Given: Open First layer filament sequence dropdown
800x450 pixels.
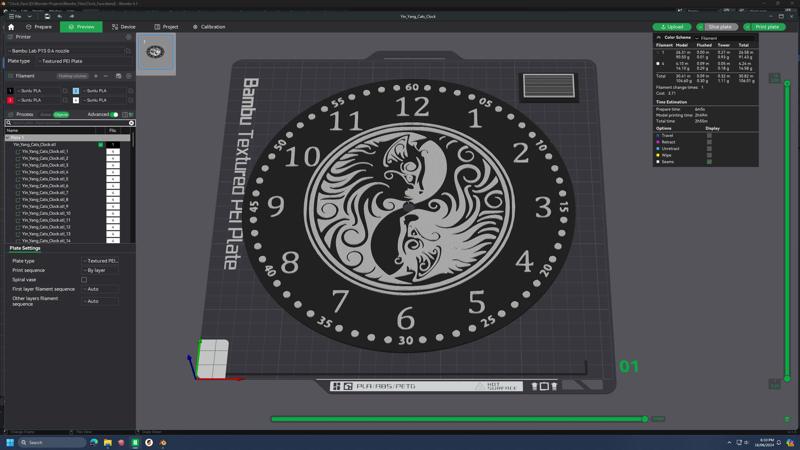Looking at the screenshot, I should pos(100,289).
